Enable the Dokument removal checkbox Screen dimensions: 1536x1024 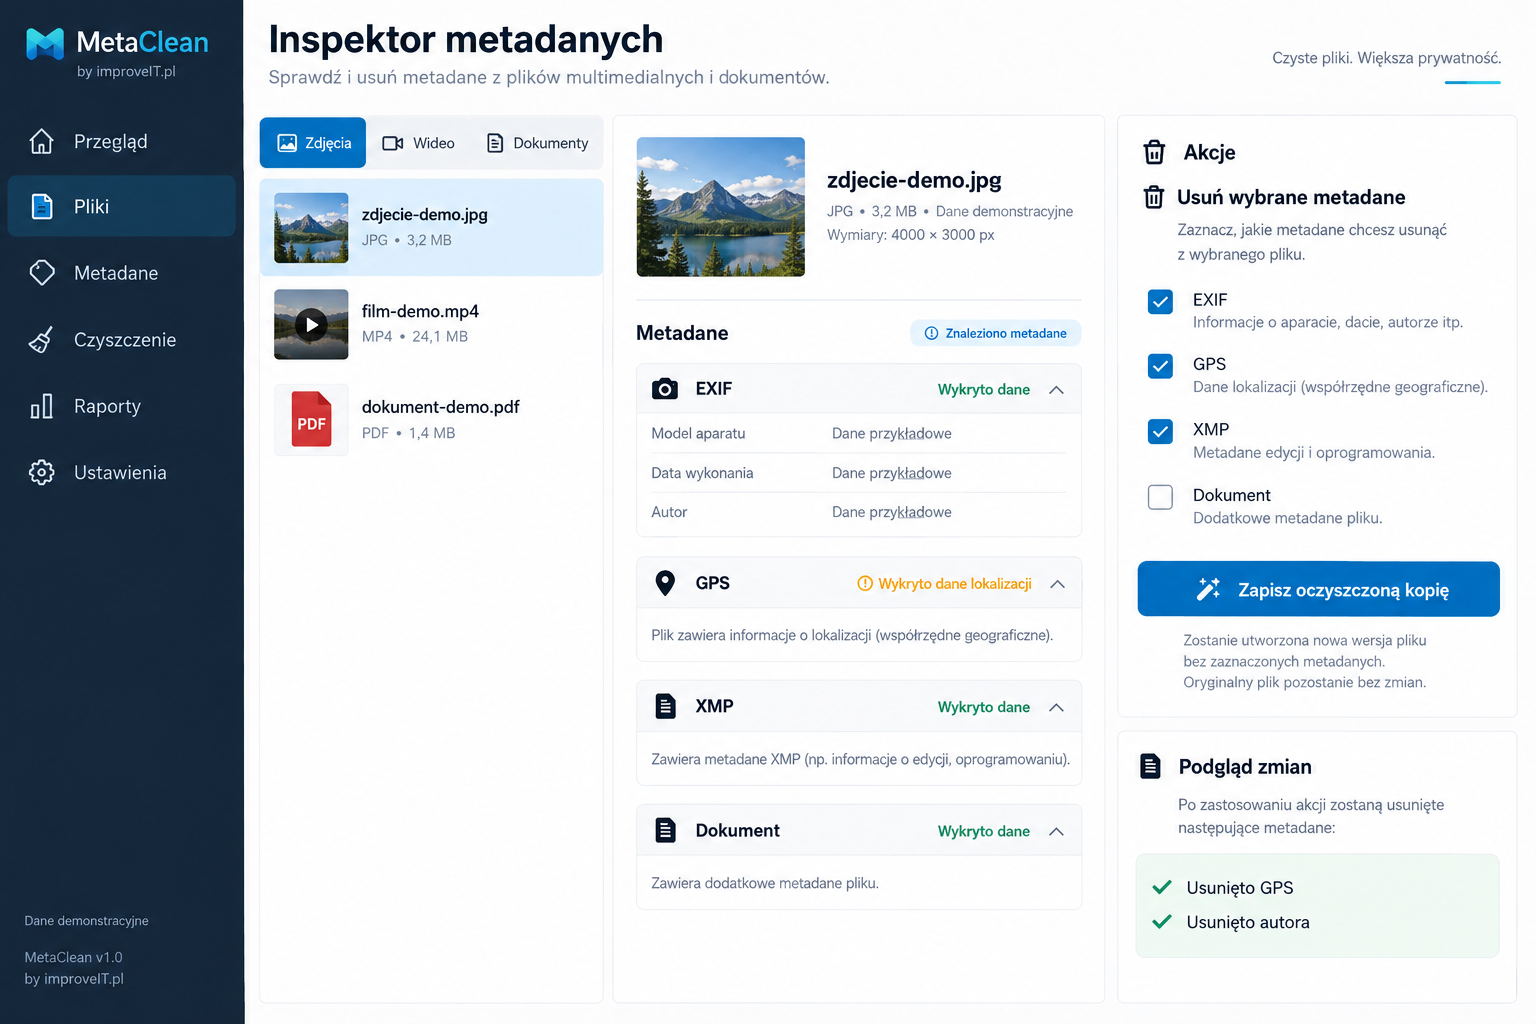tap(1160, 497)
